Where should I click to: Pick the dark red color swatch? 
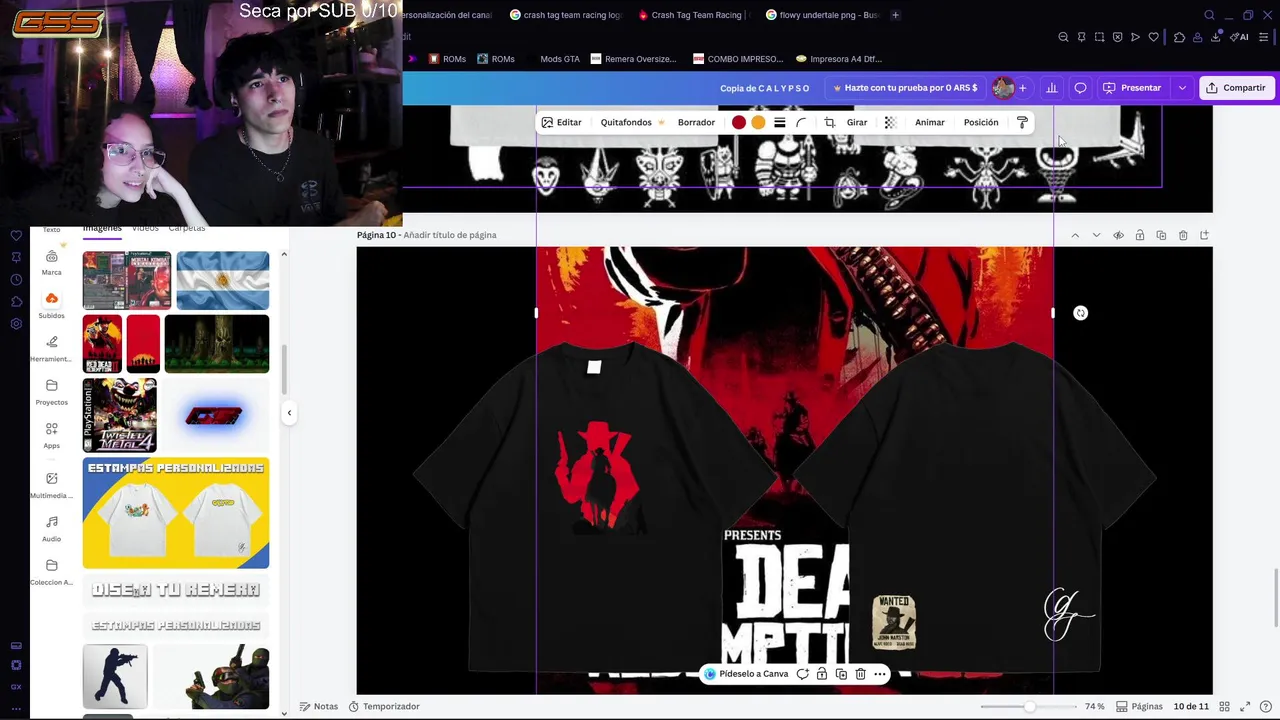click(739, 122)
